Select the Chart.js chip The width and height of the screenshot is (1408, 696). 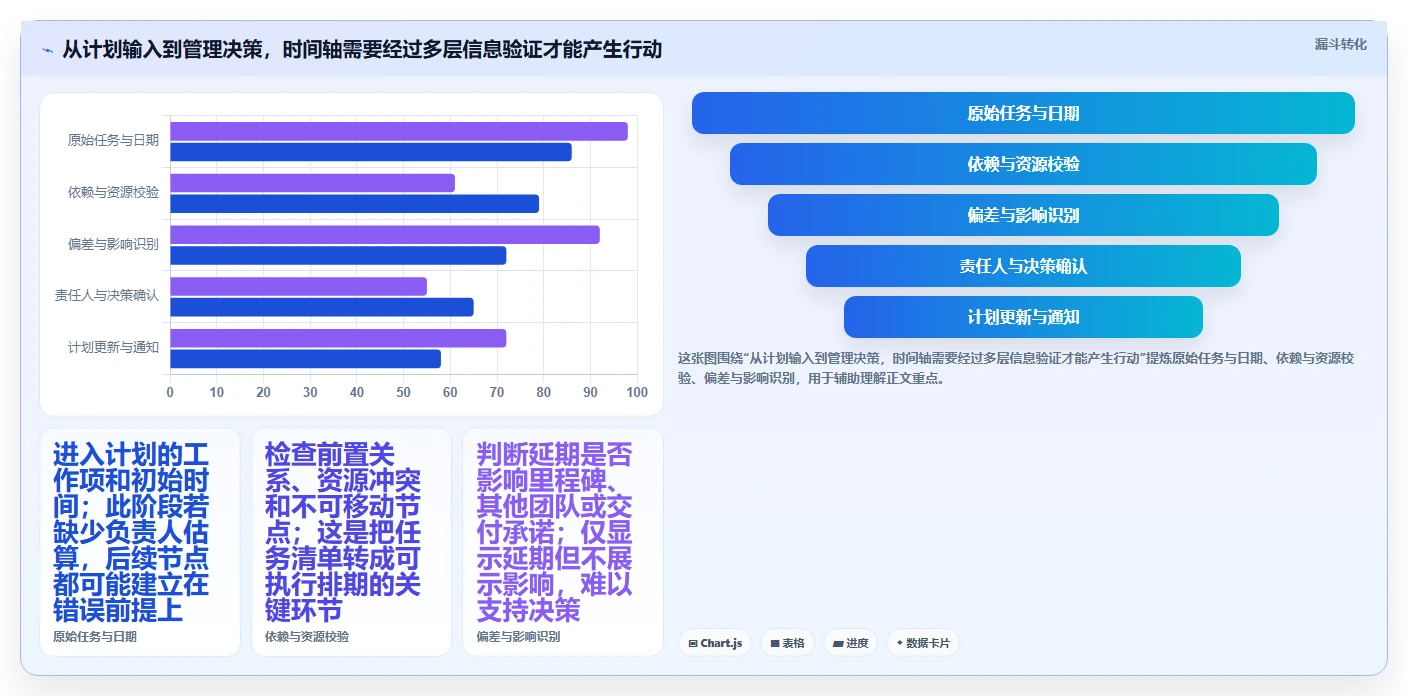(x=715, y=643)
